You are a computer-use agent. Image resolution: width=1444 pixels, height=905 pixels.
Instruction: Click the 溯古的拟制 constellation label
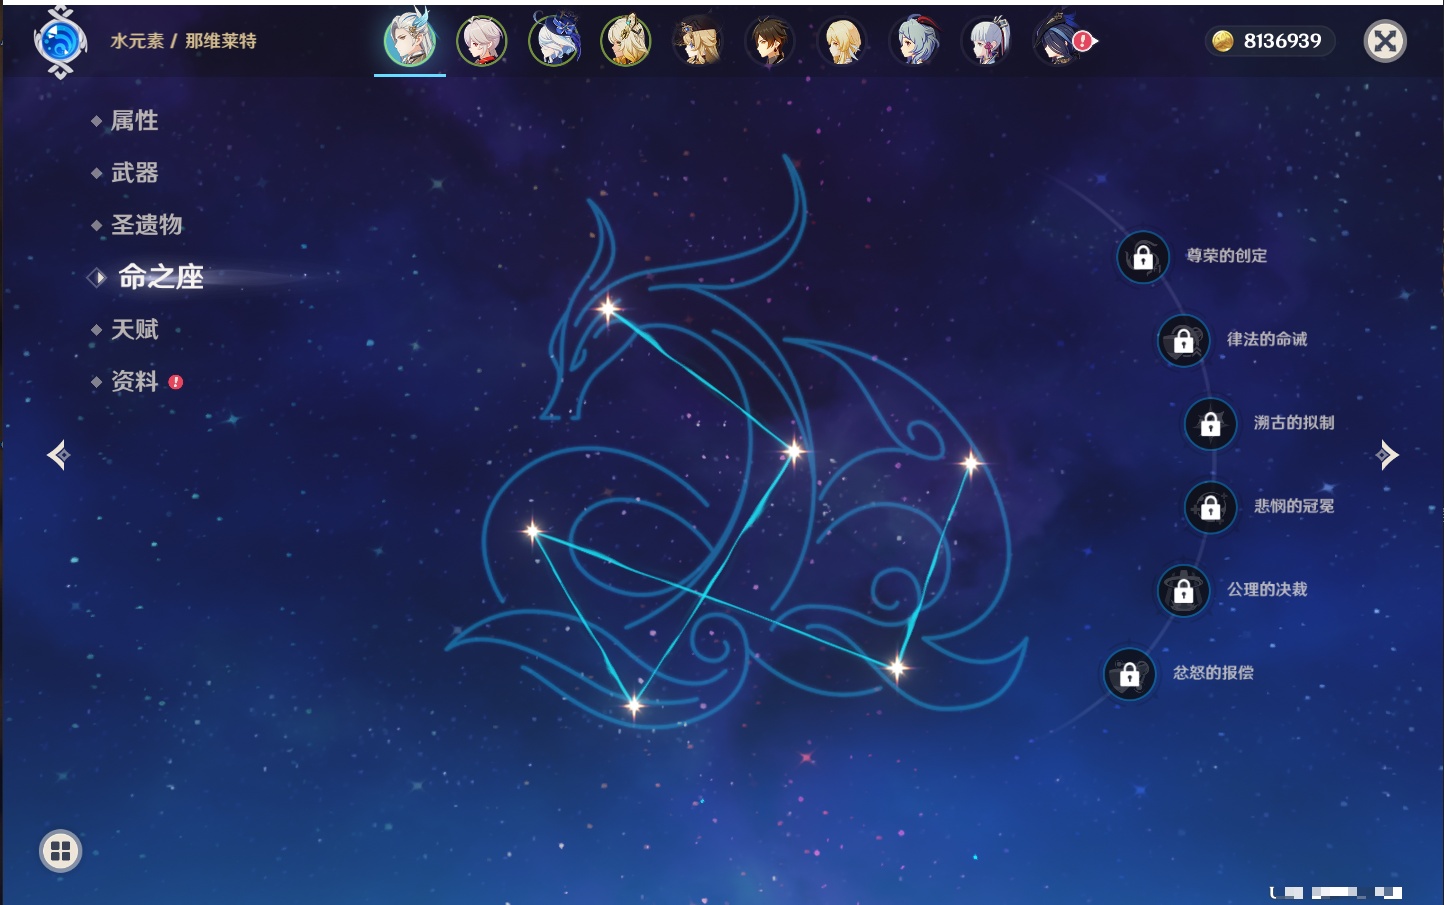[1294, 422]
